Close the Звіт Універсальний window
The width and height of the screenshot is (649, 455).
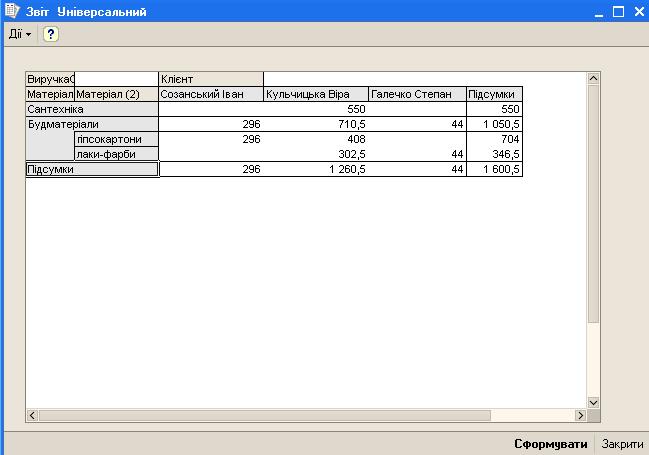click(x=639, y=12)
